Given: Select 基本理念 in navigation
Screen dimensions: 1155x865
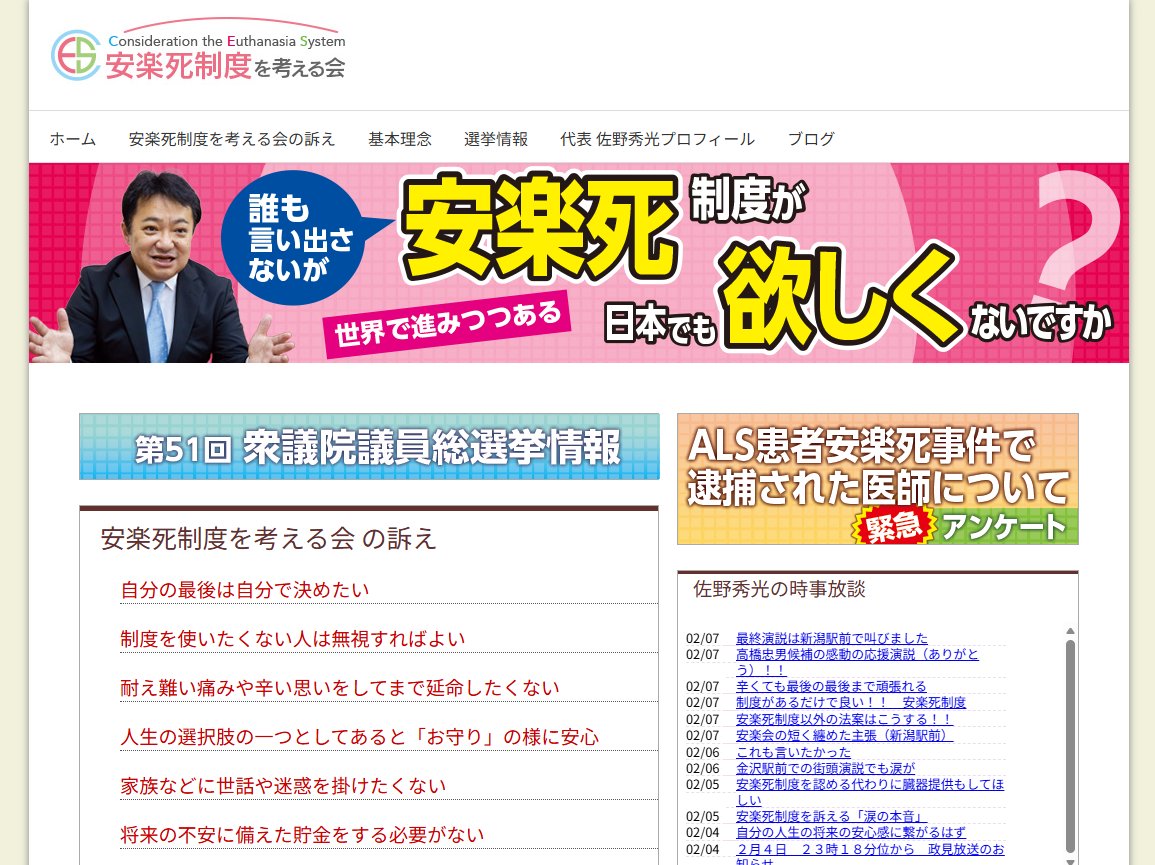Looking at the screenshot, I should [x=399, y=139].
